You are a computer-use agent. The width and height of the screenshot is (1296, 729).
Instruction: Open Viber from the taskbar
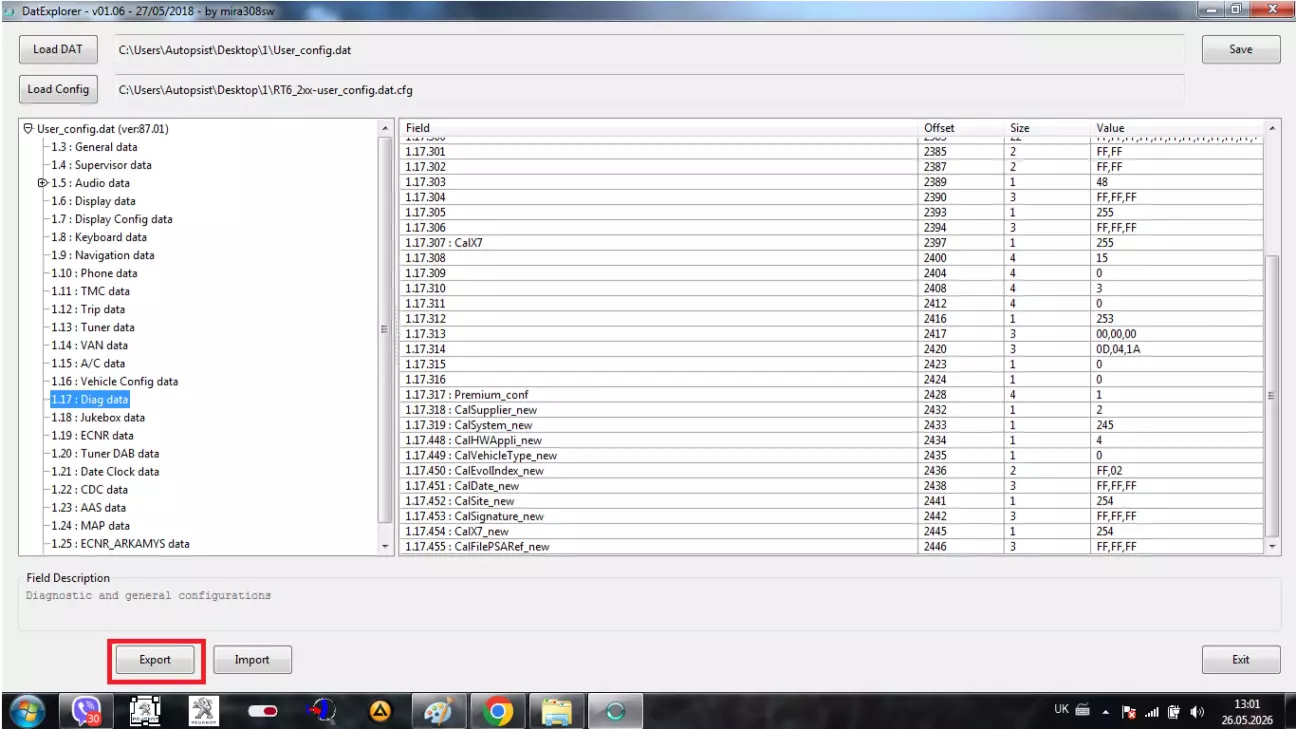pos(87,711)
